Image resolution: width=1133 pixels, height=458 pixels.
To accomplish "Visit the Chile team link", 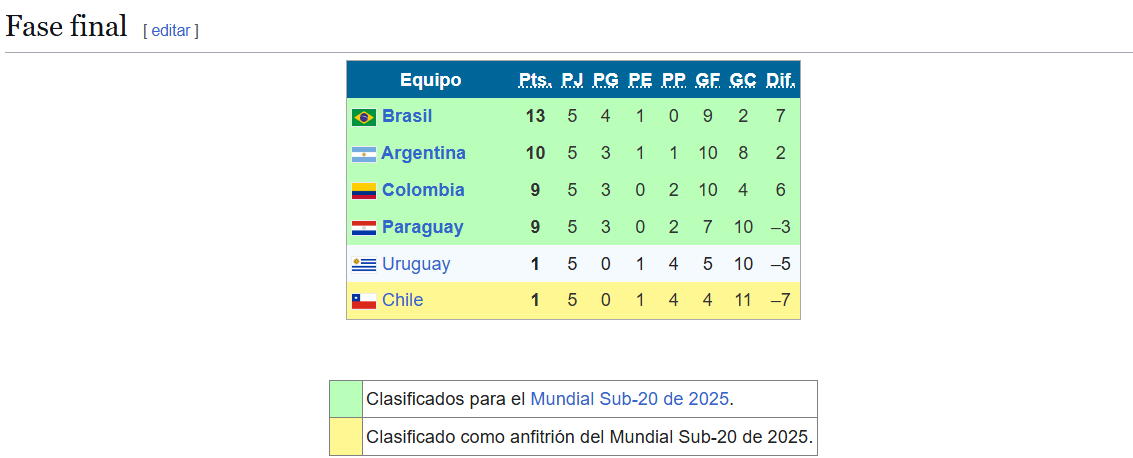I will coord(402,300).
